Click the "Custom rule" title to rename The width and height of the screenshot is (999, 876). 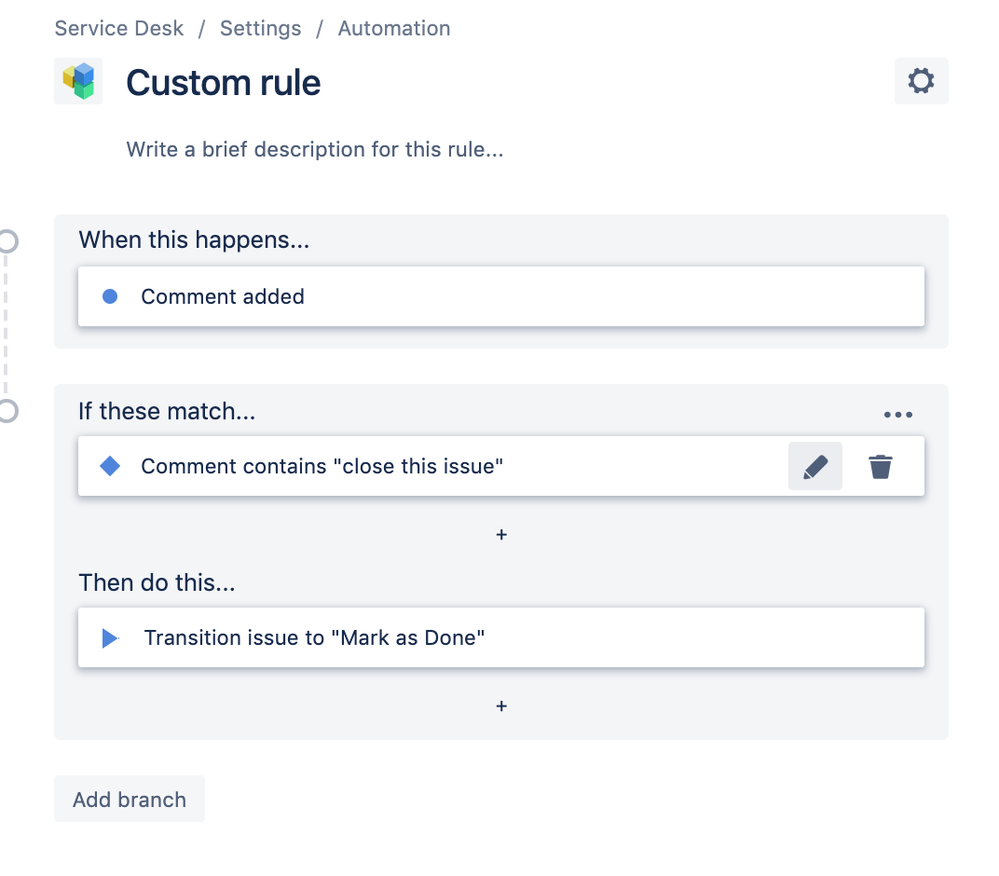[x=223, y=82]
